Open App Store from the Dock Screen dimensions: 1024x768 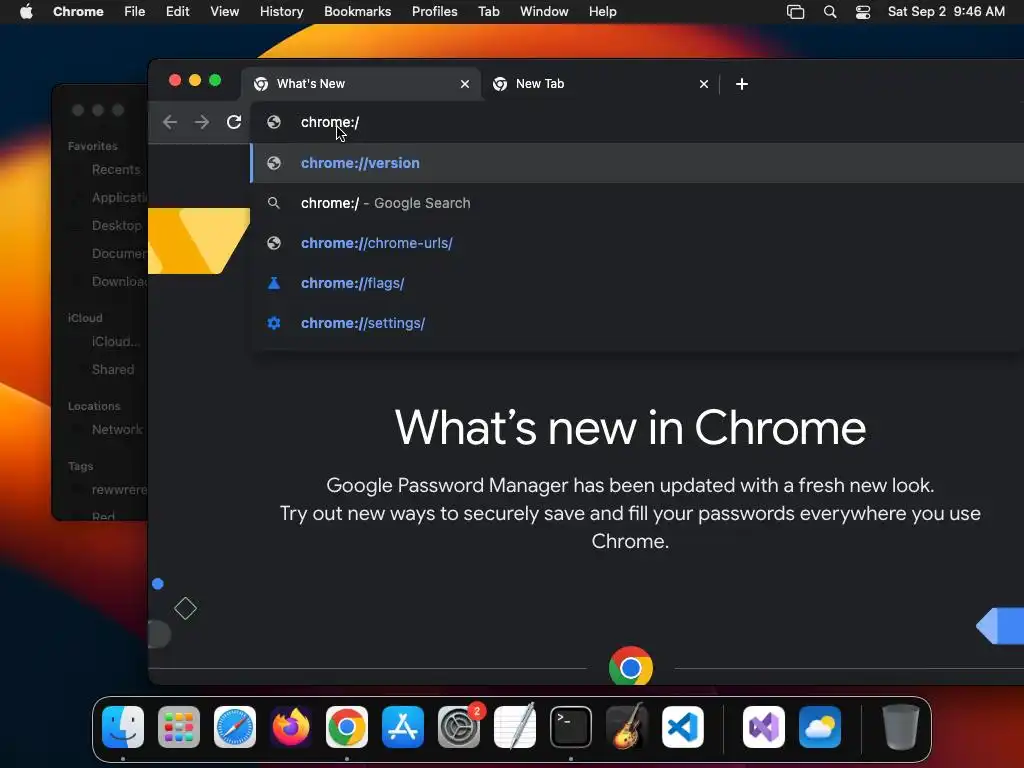pyautogui.click(x=403, y=727)
